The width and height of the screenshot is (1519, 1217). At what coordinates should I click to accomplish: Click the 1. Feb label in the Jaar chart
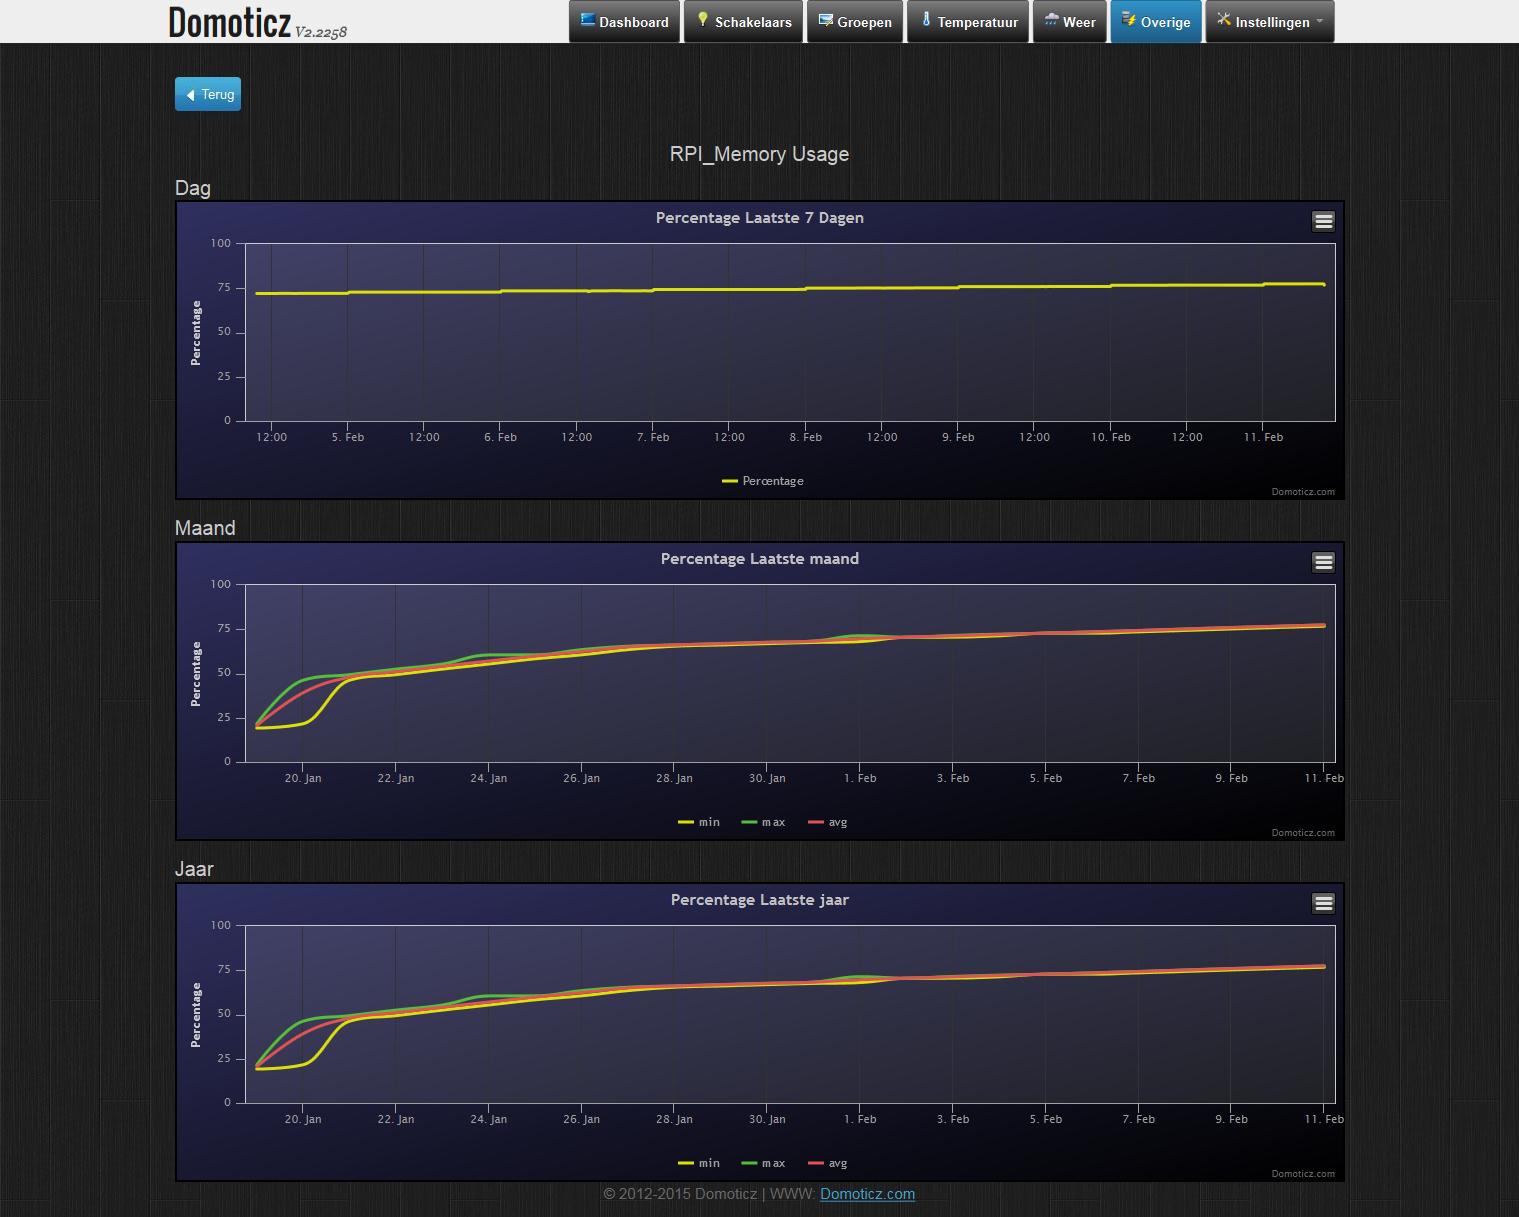(x=860, y=1119)
